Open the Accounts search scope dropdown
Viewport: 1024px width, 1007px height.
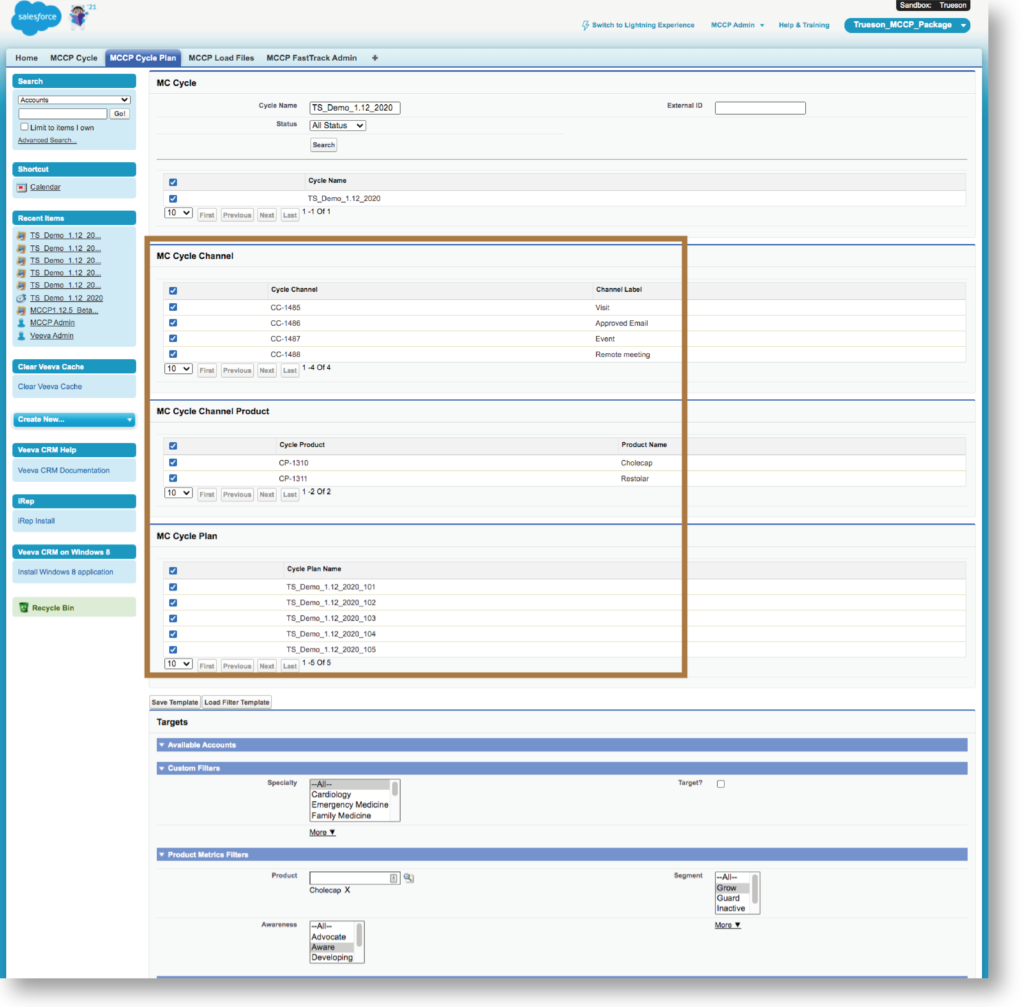point(74,100)
